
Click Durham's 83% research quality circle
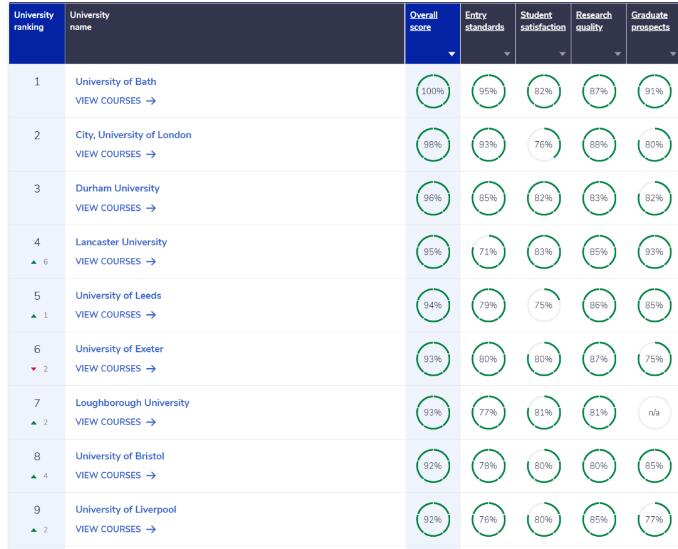point(599,198)
